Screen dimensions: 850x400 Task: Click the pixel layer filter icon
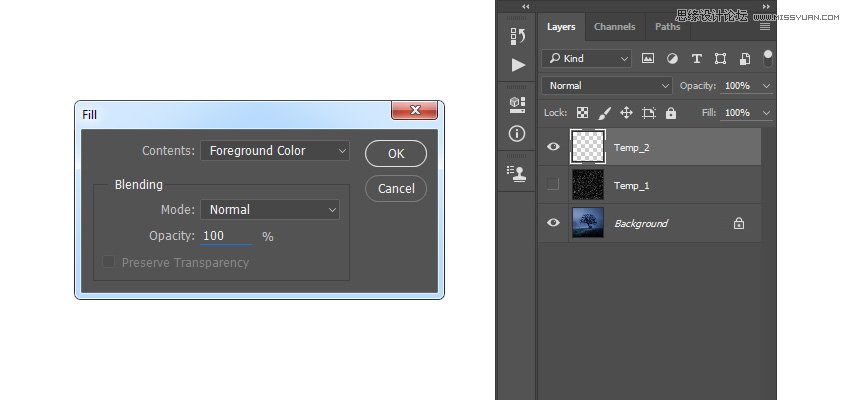tap(648, 59)
